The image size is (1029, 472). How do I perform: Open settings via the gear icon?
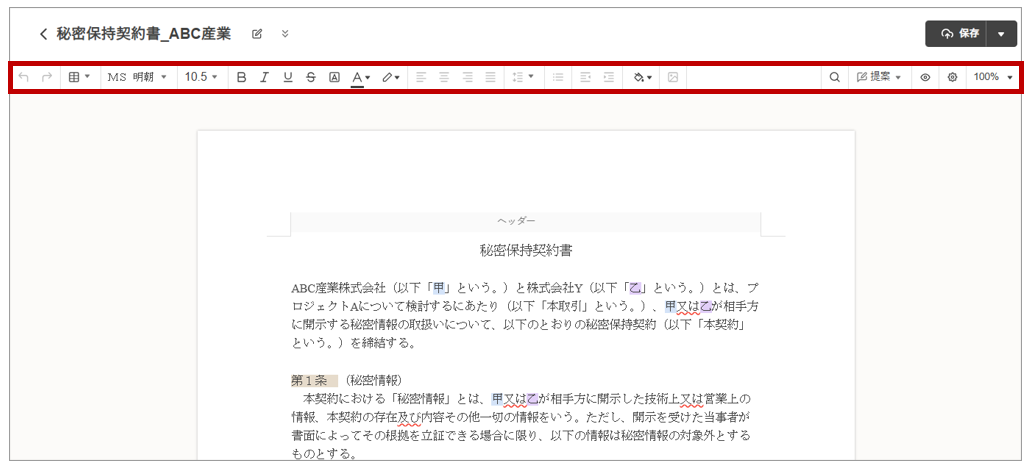pos(952,77)
